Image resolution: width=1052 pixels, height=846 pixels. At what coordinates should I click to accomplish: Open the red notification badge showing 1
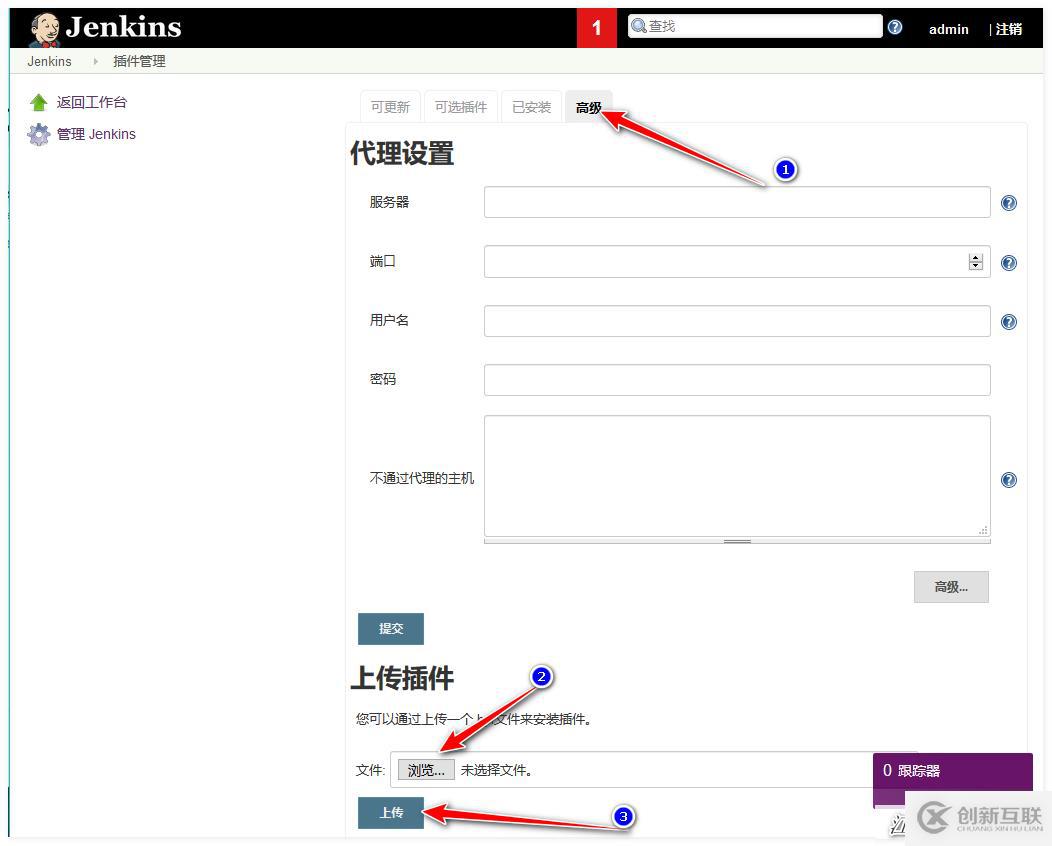[596, 28]
